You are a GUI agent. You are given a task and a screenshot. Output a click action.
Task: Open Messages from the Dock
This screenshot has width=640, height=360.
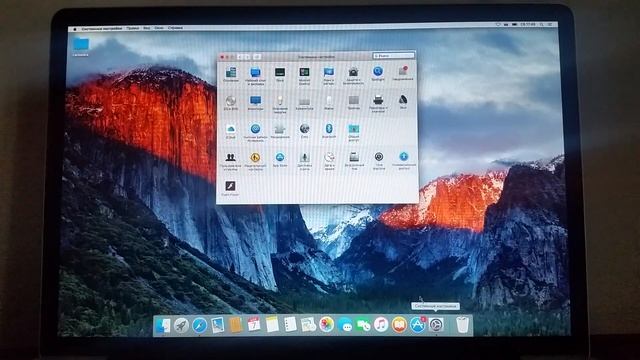(345, 325)
